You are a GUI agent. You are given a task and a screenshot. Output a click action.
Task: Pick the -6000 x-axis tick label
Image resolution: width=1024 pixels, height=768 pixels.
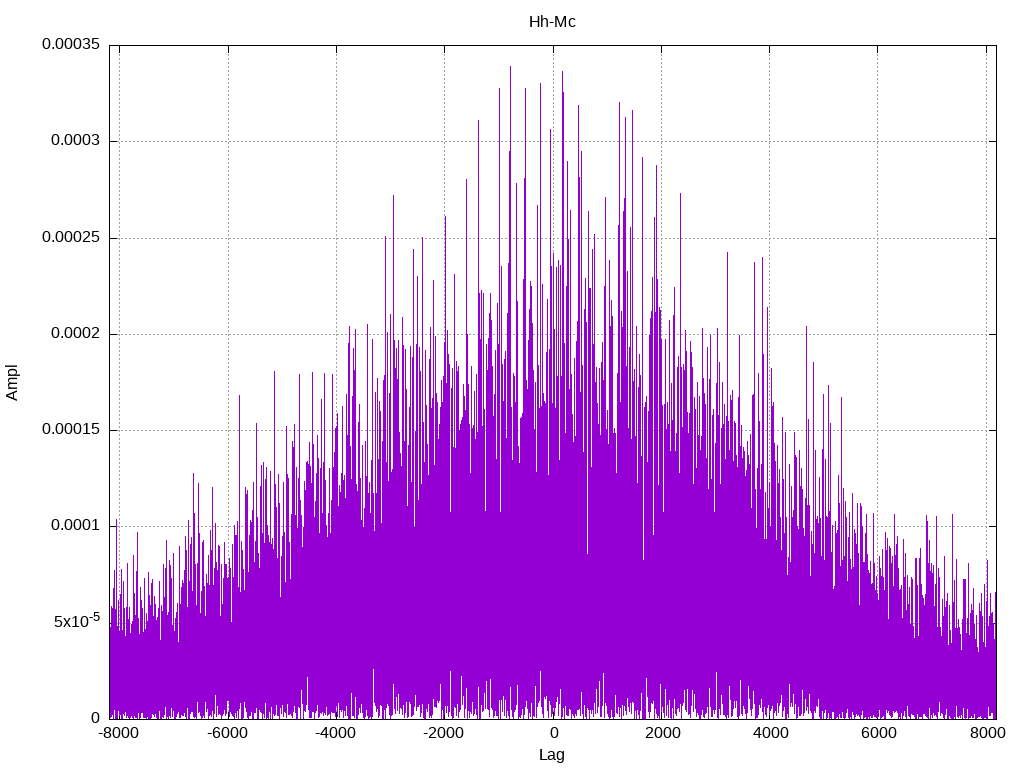(x=227, y=733)
